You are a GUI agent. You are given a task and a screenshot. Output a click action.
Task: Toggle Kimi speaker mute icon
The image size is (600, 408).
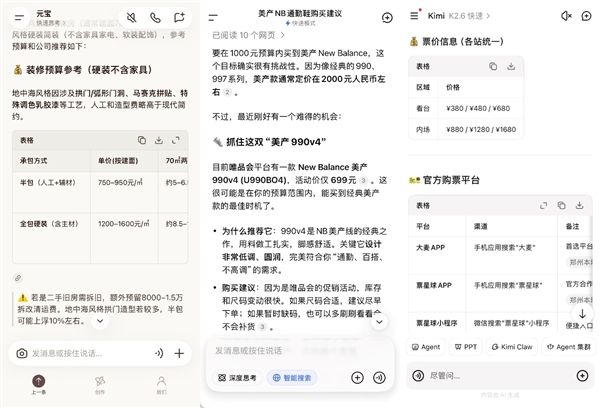pyautogui.click(x=566, y=16)
